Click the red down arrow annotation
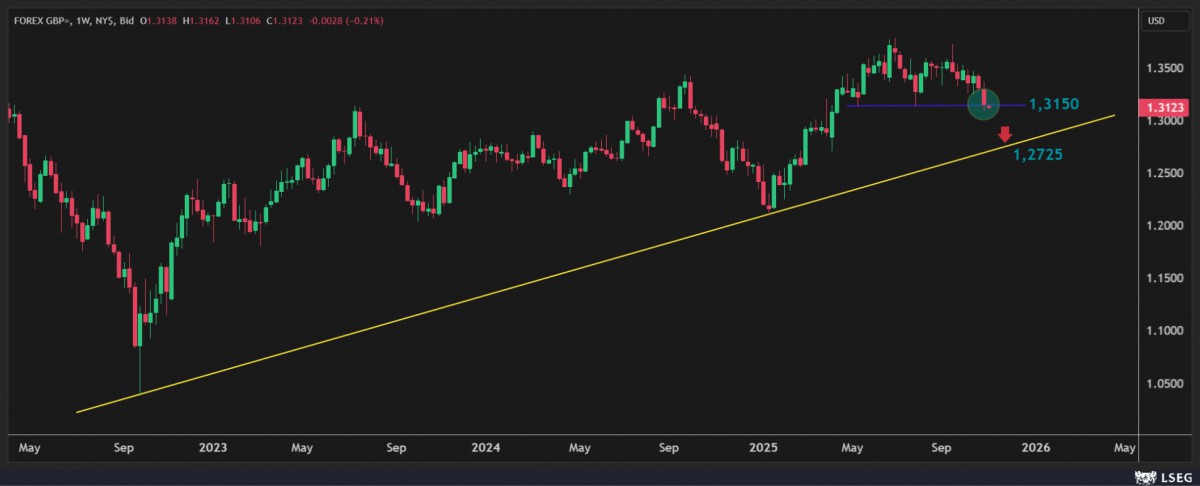The width and height of the screenshot is (1200, 486). coord(1006,134)
